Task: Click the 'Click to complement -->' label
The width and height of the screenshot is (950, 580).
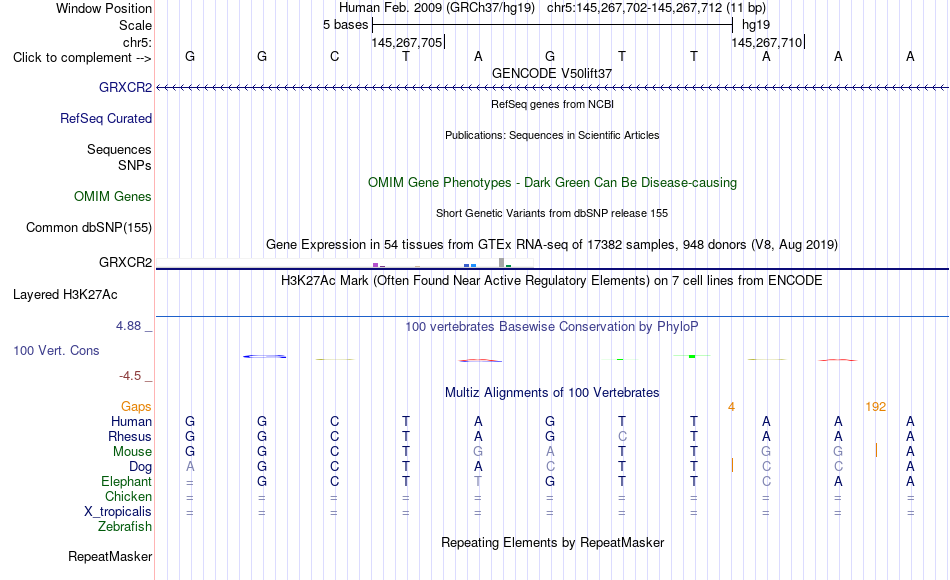Action: point(82,58)
